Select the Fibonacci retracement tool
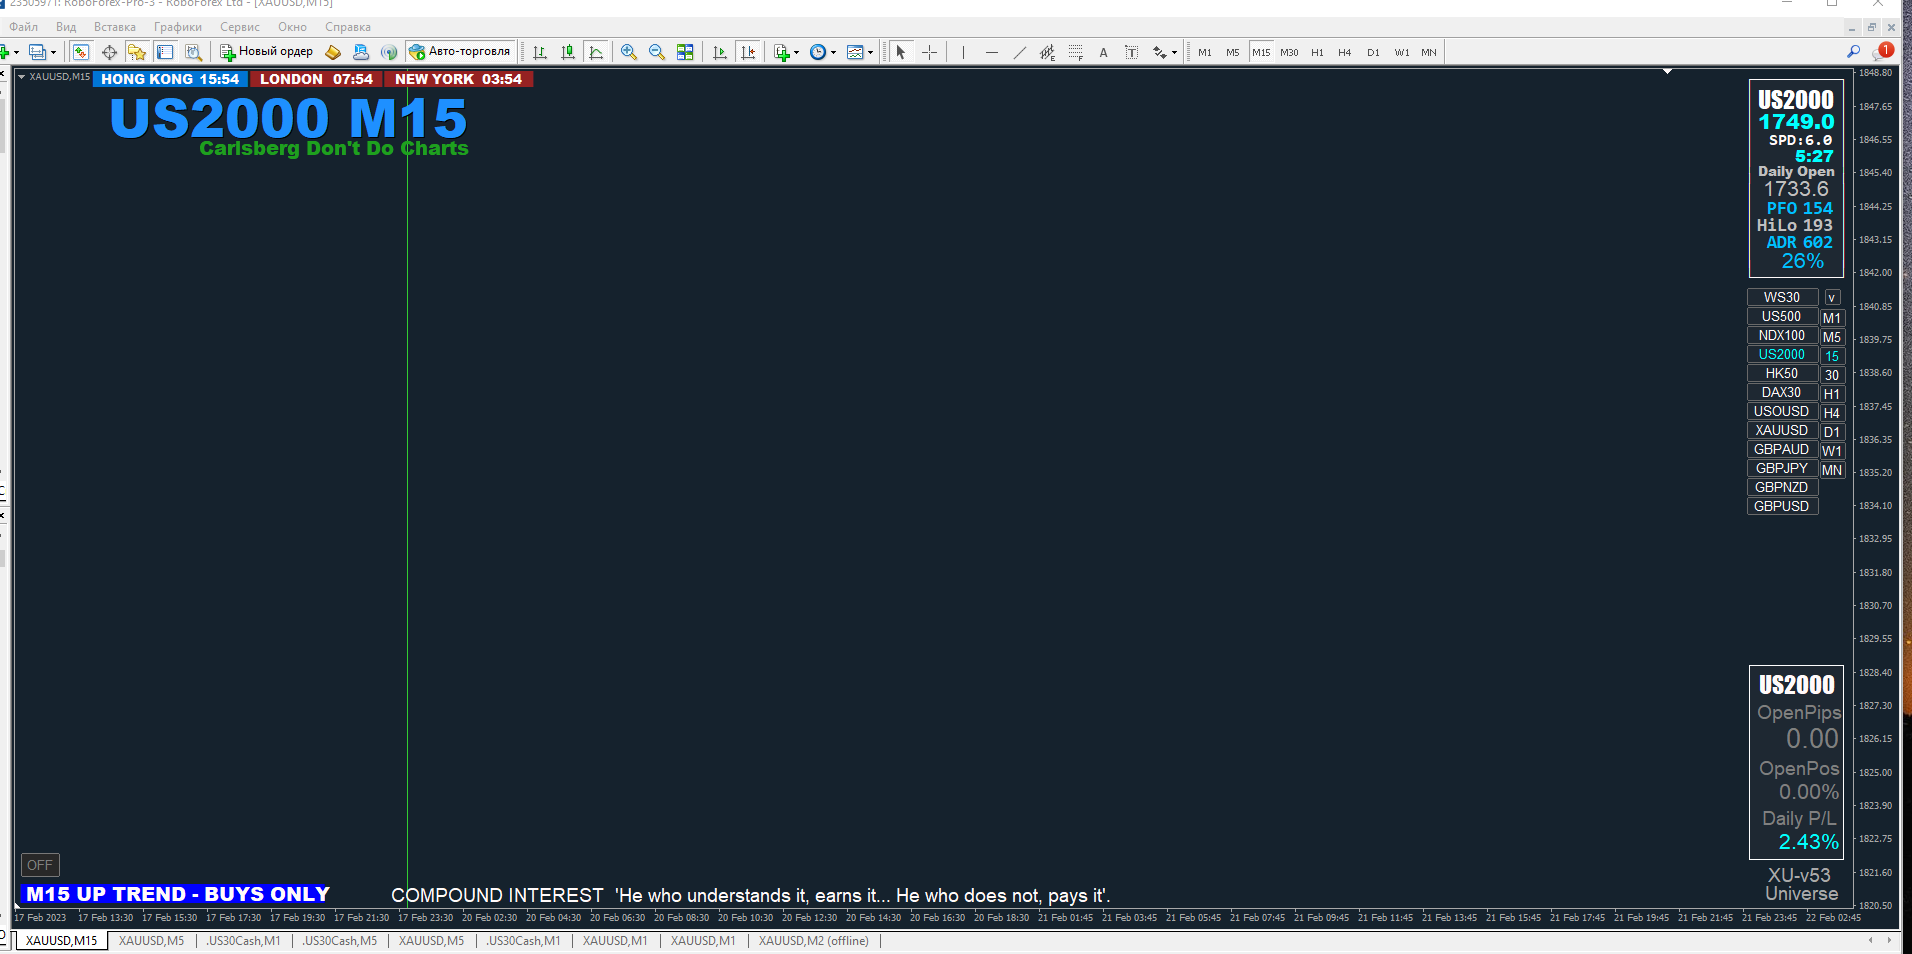 point(1075,52)
